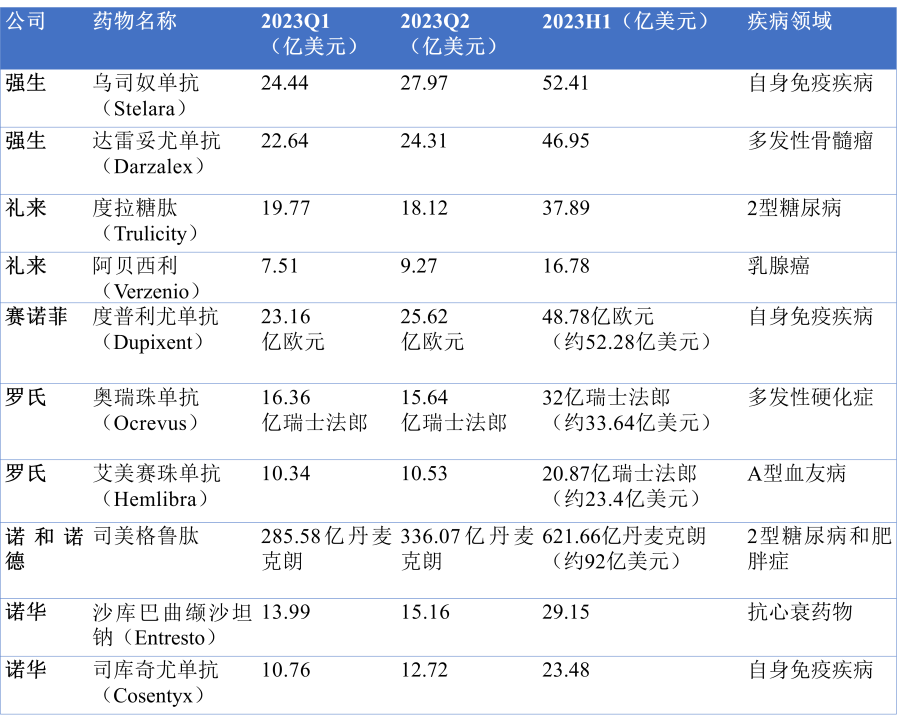The height and width of the screenshot is (720, 897).
Task: Select the 司美格鲁肽 drug name cell
Action: click(x=146, y=537)
